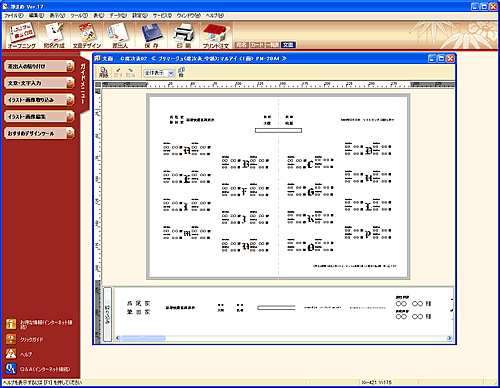
Task: Select the table O seating block
Action: coord(310,246)
